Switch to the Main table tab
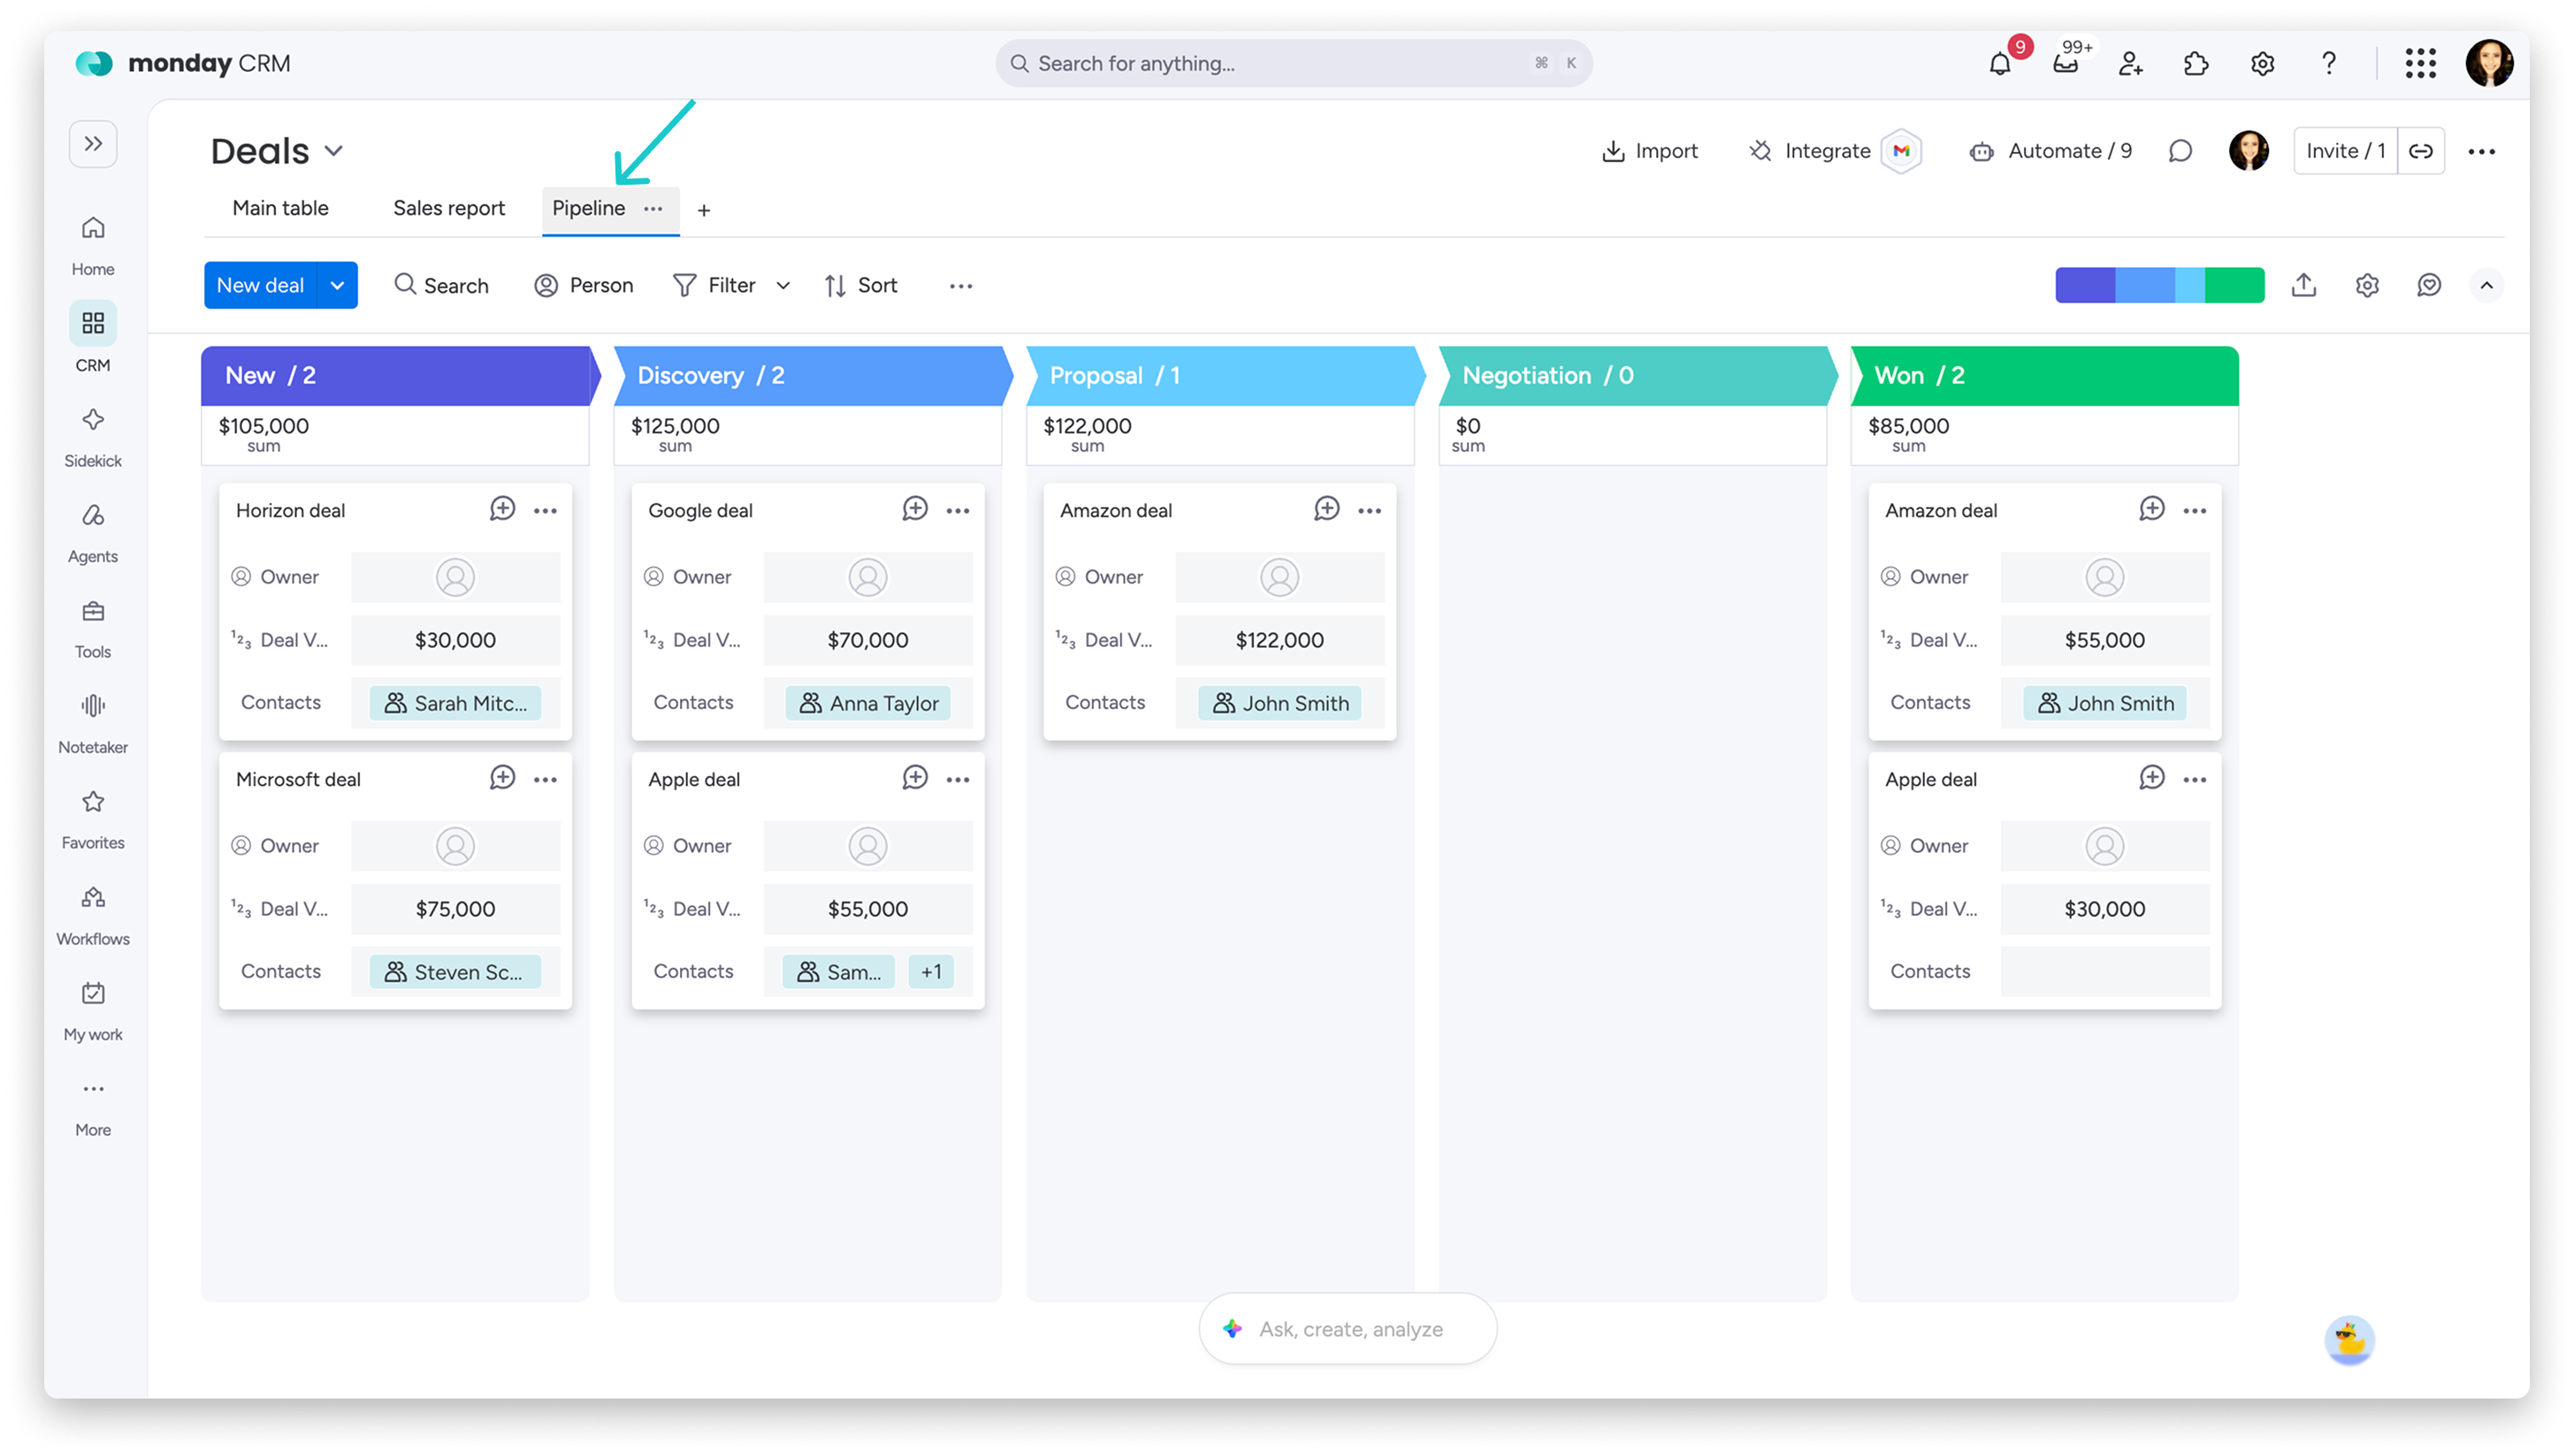 [x=280, y=208]
